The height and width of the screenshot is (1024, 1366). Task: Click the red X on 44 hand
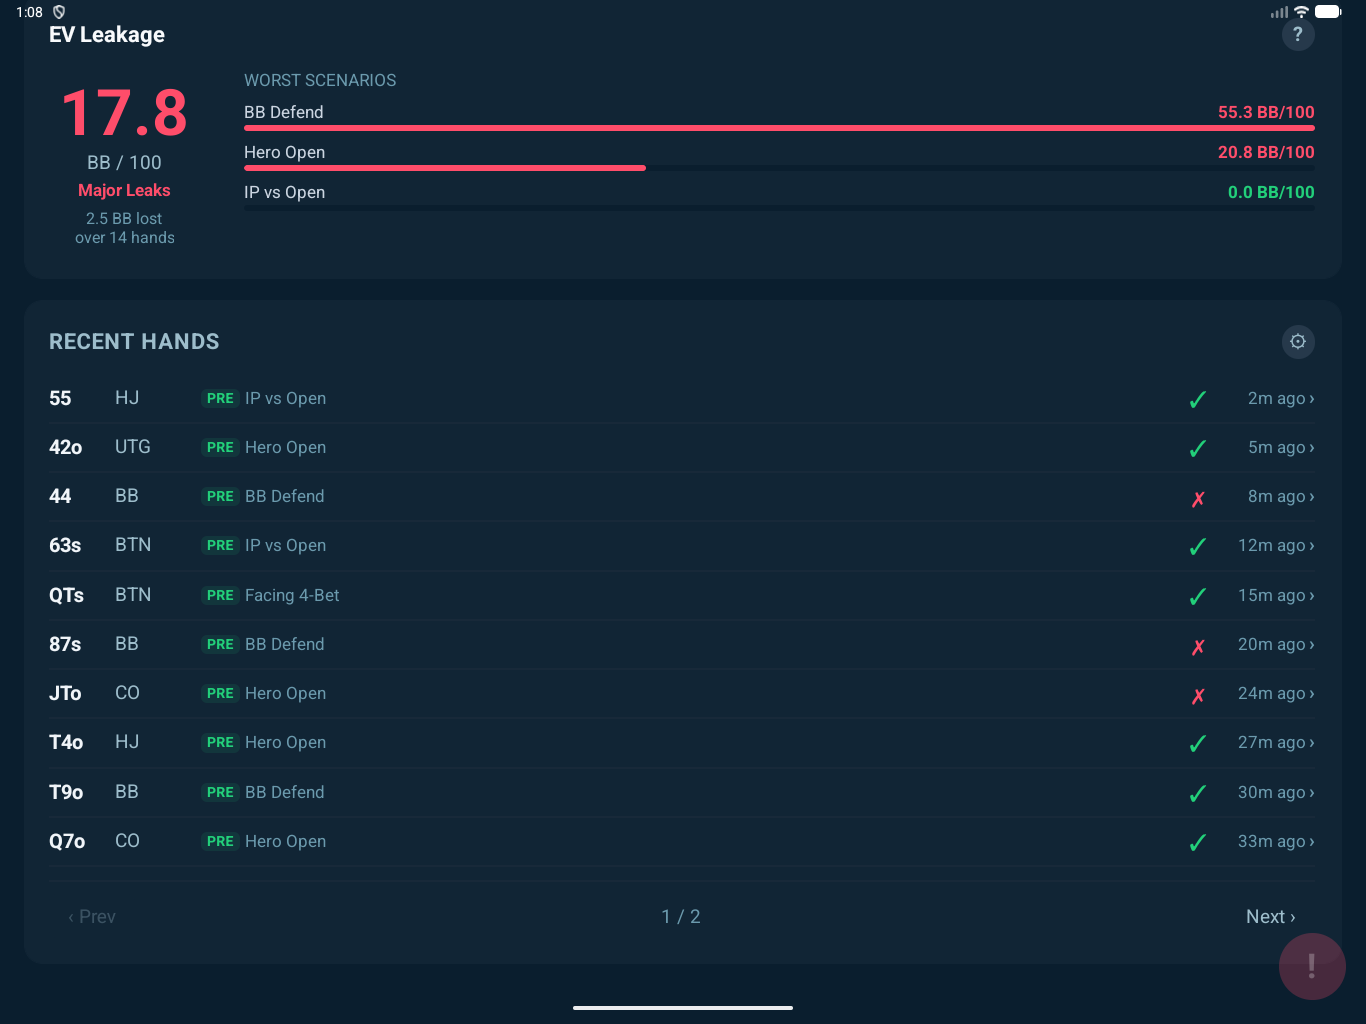click(1198, 498)
